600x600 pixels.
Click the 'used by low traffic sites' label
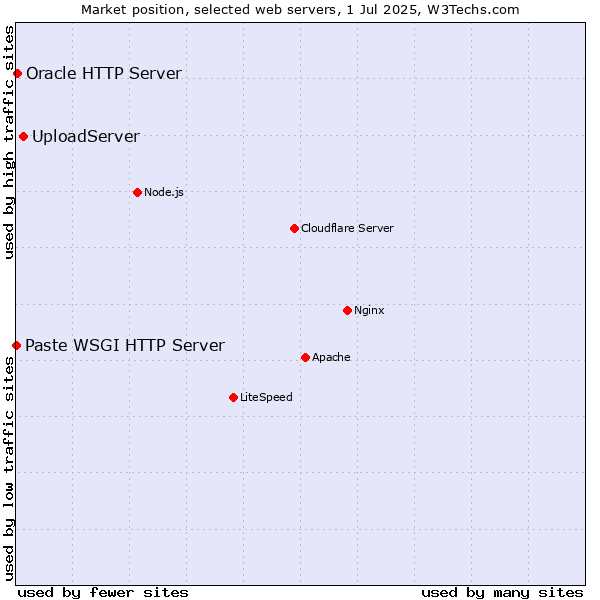[x=9, y=470]
